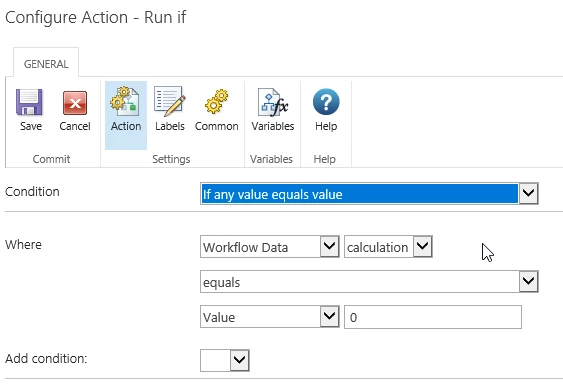Expand the Workflow Data source dropdown
This screenshot has width=563, height=391.
click(270, 247)
